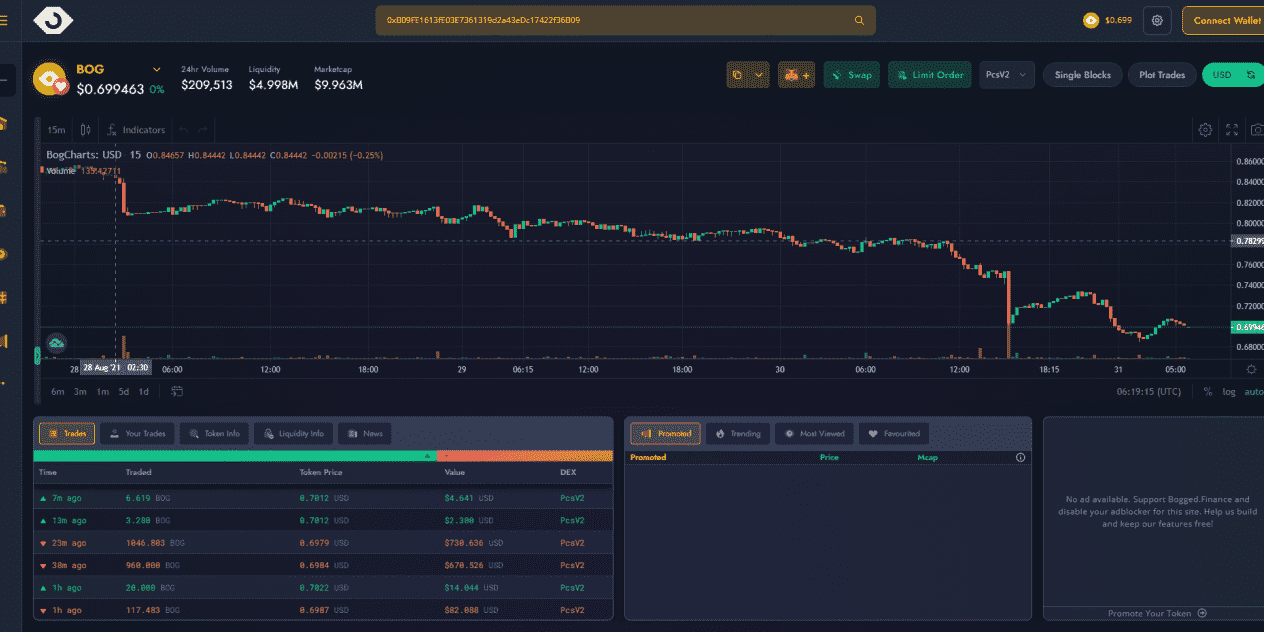This screenshot has height=632, width=1264.
Task: Switch to the News tab
Action: pyautogui.click(x=365, y=434)
